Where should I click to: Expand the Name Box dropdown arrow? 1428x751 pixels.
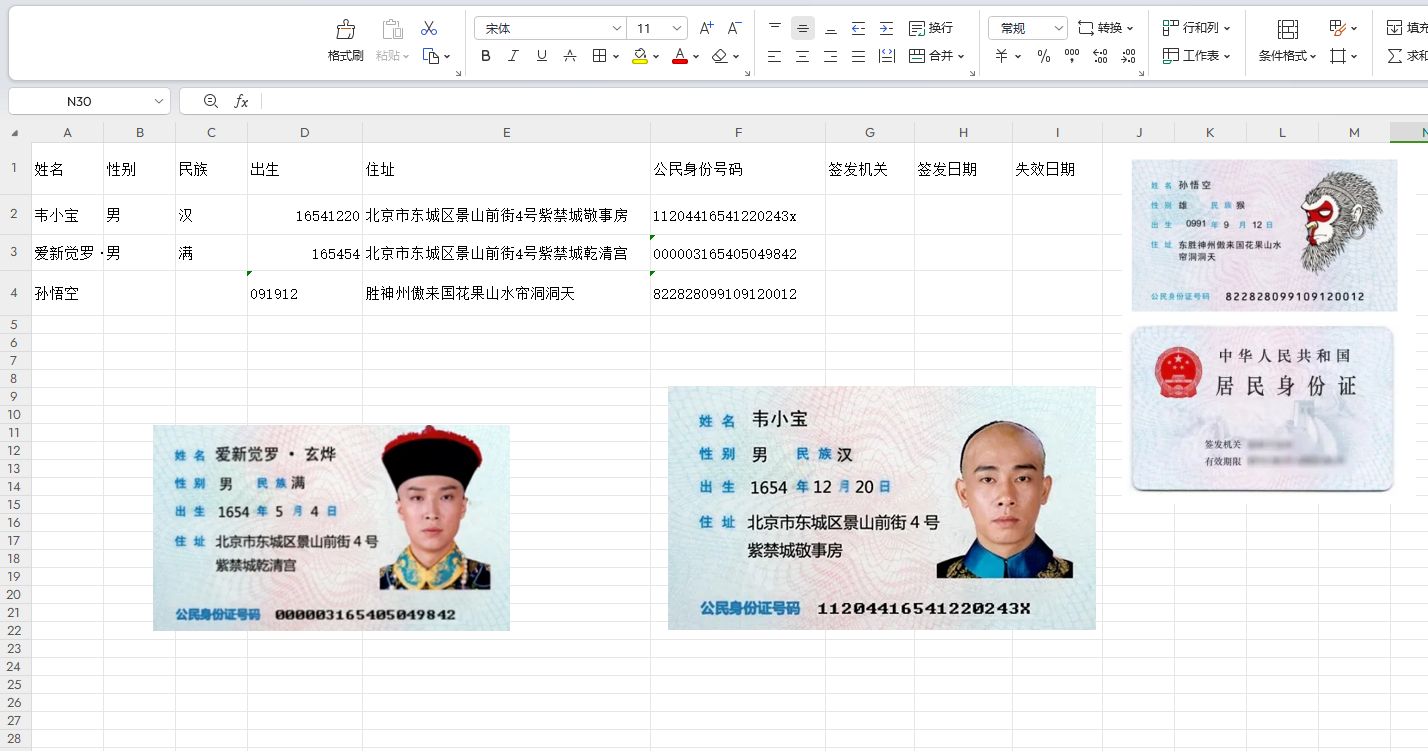(159, 101)
